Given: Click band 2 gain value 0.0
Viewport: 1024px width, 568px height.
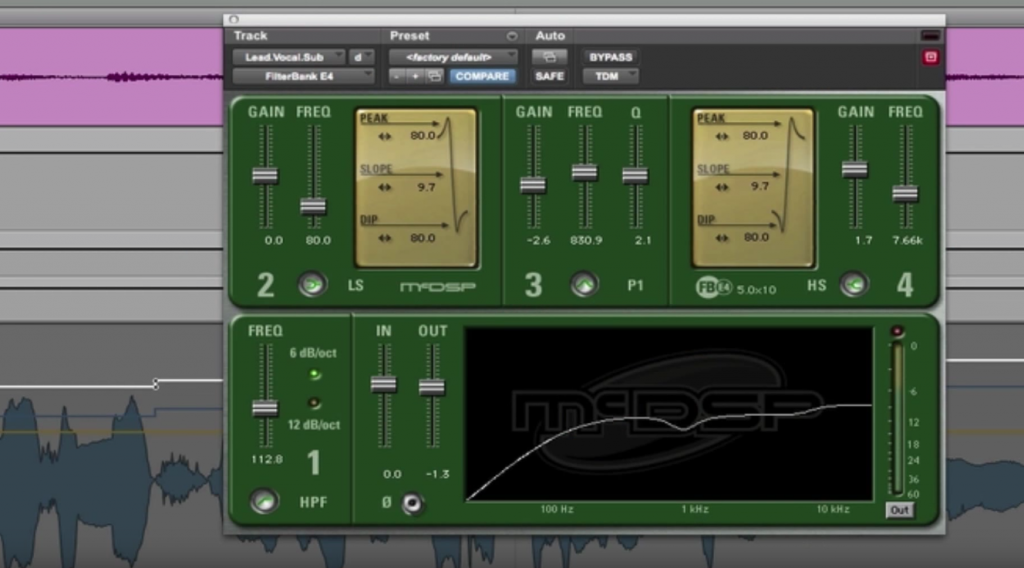Looking at the screenshot, I should pyautogui.click(x=274, y=240).
